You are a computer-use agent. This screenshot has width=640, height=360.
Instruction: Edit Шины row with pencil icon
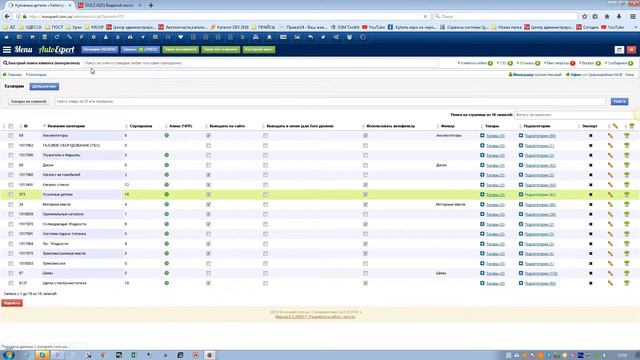610,273
